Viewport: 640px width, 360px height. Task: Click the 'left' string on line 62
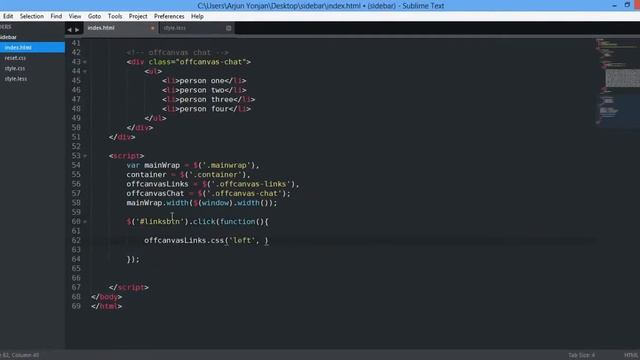pyautogui.click(x=242, y=240)
